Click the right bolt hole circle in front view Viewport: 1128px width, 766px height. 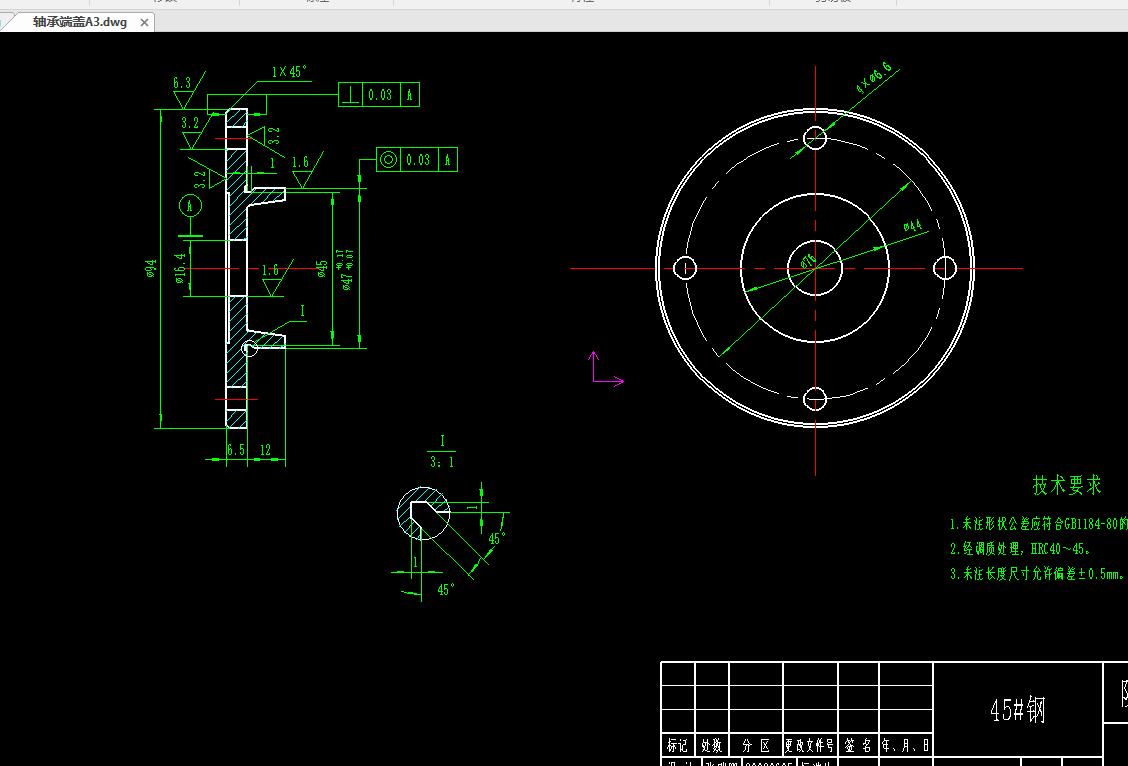[945, 268]
